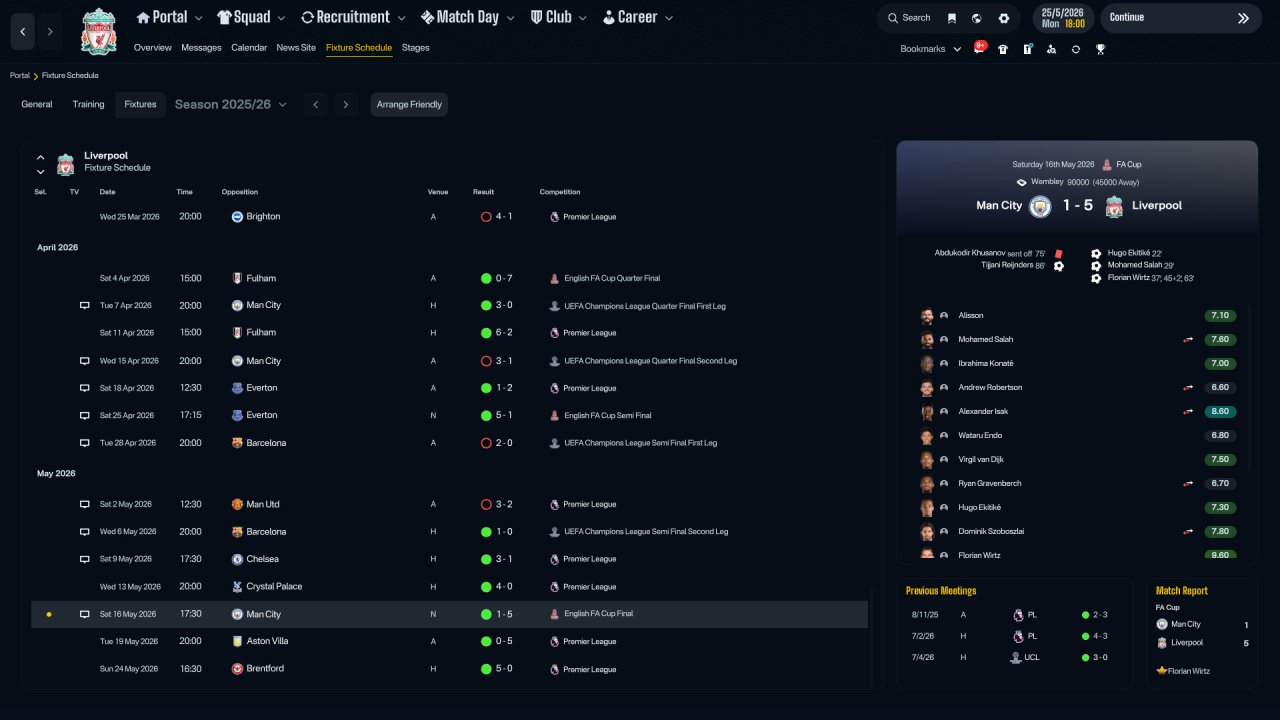Click the scouting person-search shortcut icon
The height and width of the screenshot is (720, 1280).
click(x=1051, y=49)
